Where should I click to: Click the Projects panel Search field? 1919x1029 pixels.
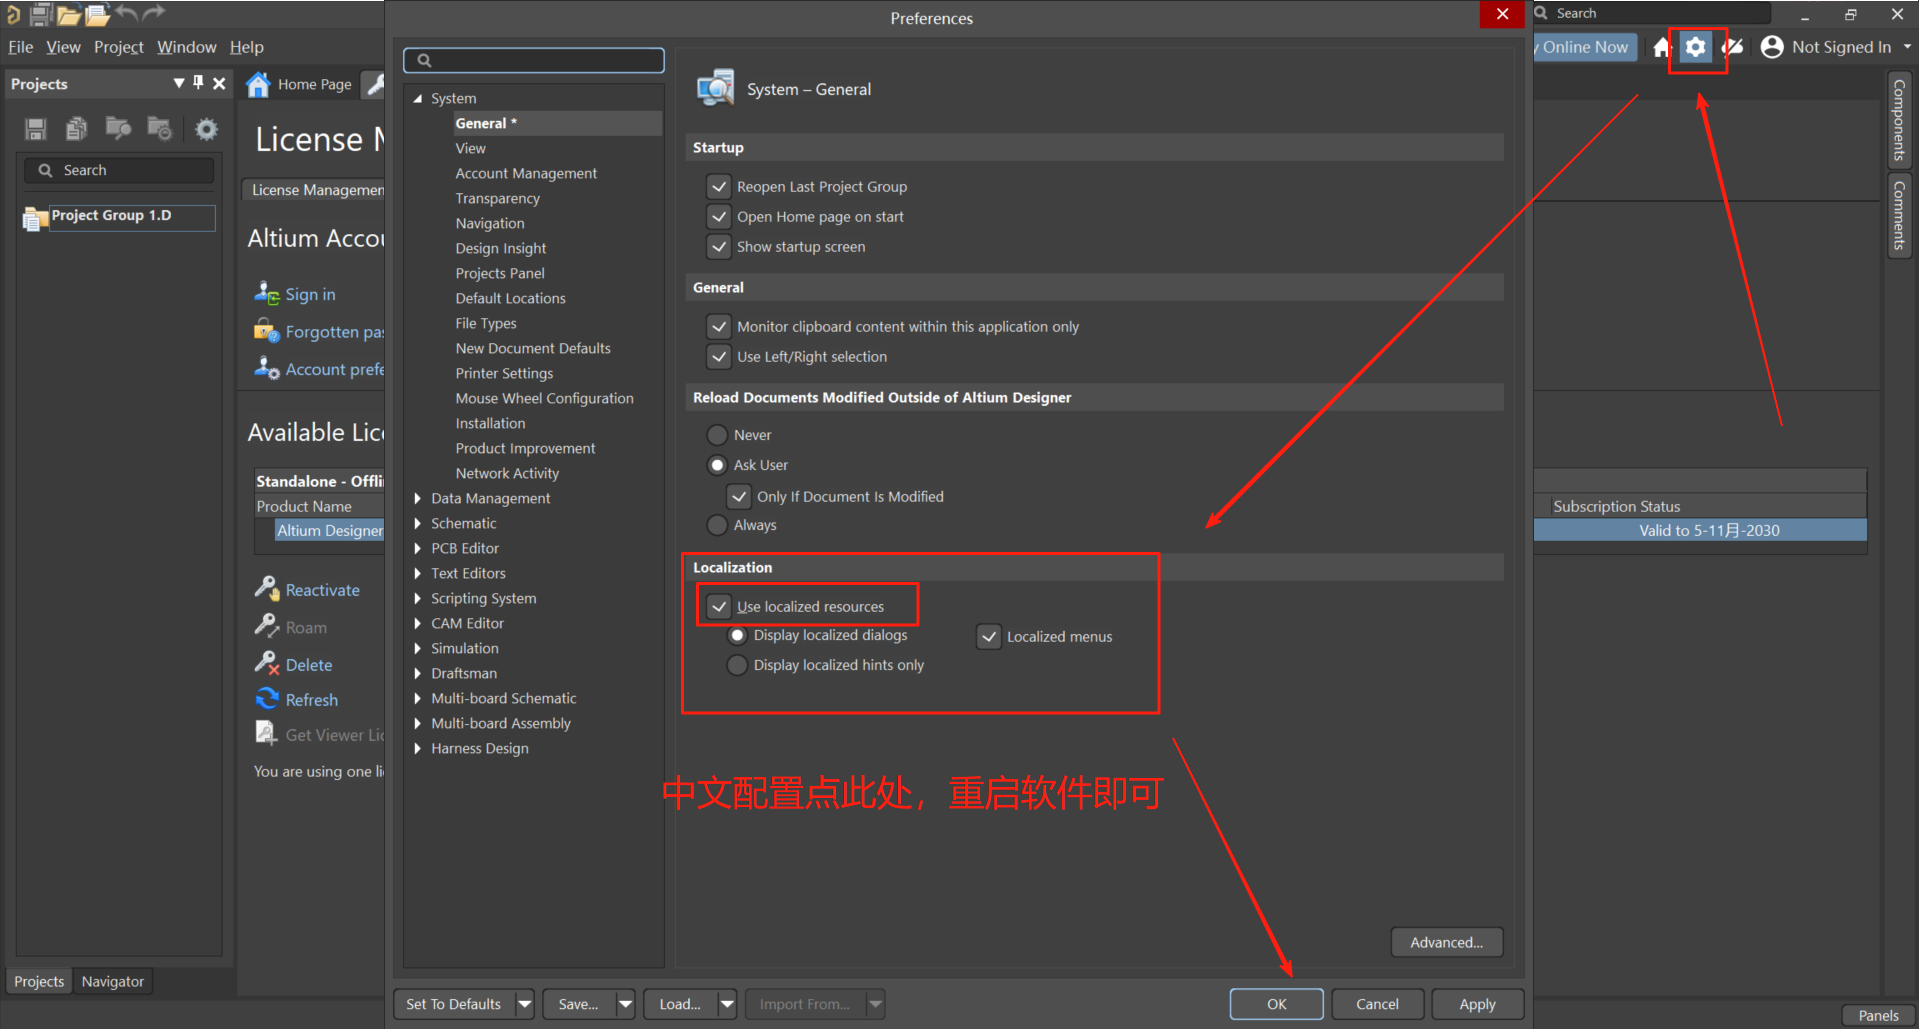(x=119, y=170)
